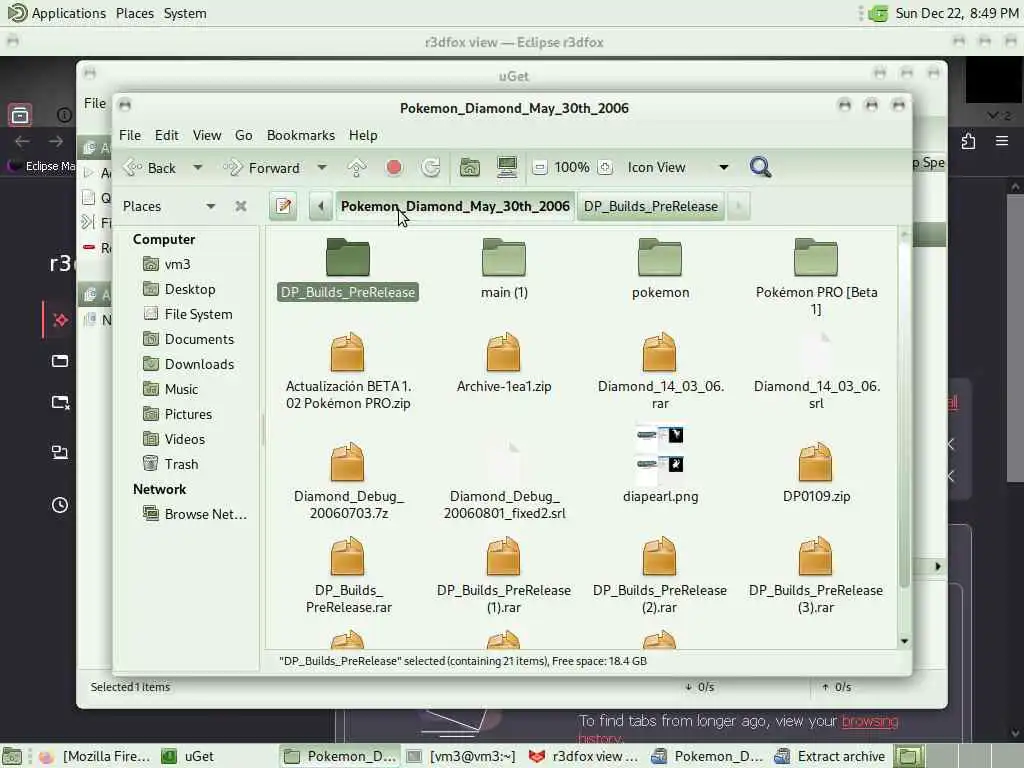Select Actualización BETA 1.02 Pokémon PRO.zip
This screenshot has width=1024, height=768.
pyautogui.click(x=347, y=371)
